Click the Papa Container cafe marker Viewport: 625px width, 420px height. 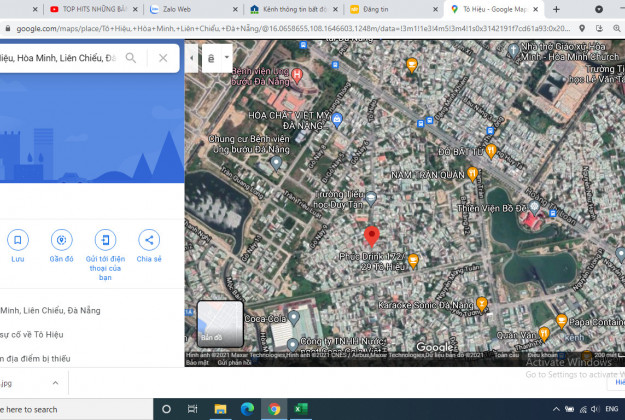click(x=561, y=321)
